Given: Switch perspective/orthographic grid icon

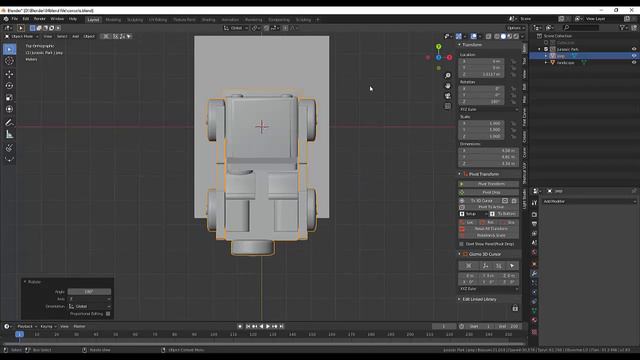Looking at the screenshot, I should pos(448,106).
